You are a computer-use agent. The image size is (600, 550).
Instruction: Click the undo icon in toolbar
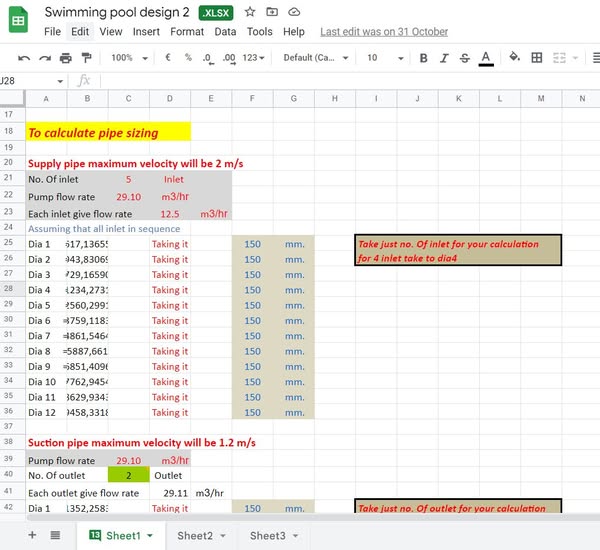[x=24, y=58]
